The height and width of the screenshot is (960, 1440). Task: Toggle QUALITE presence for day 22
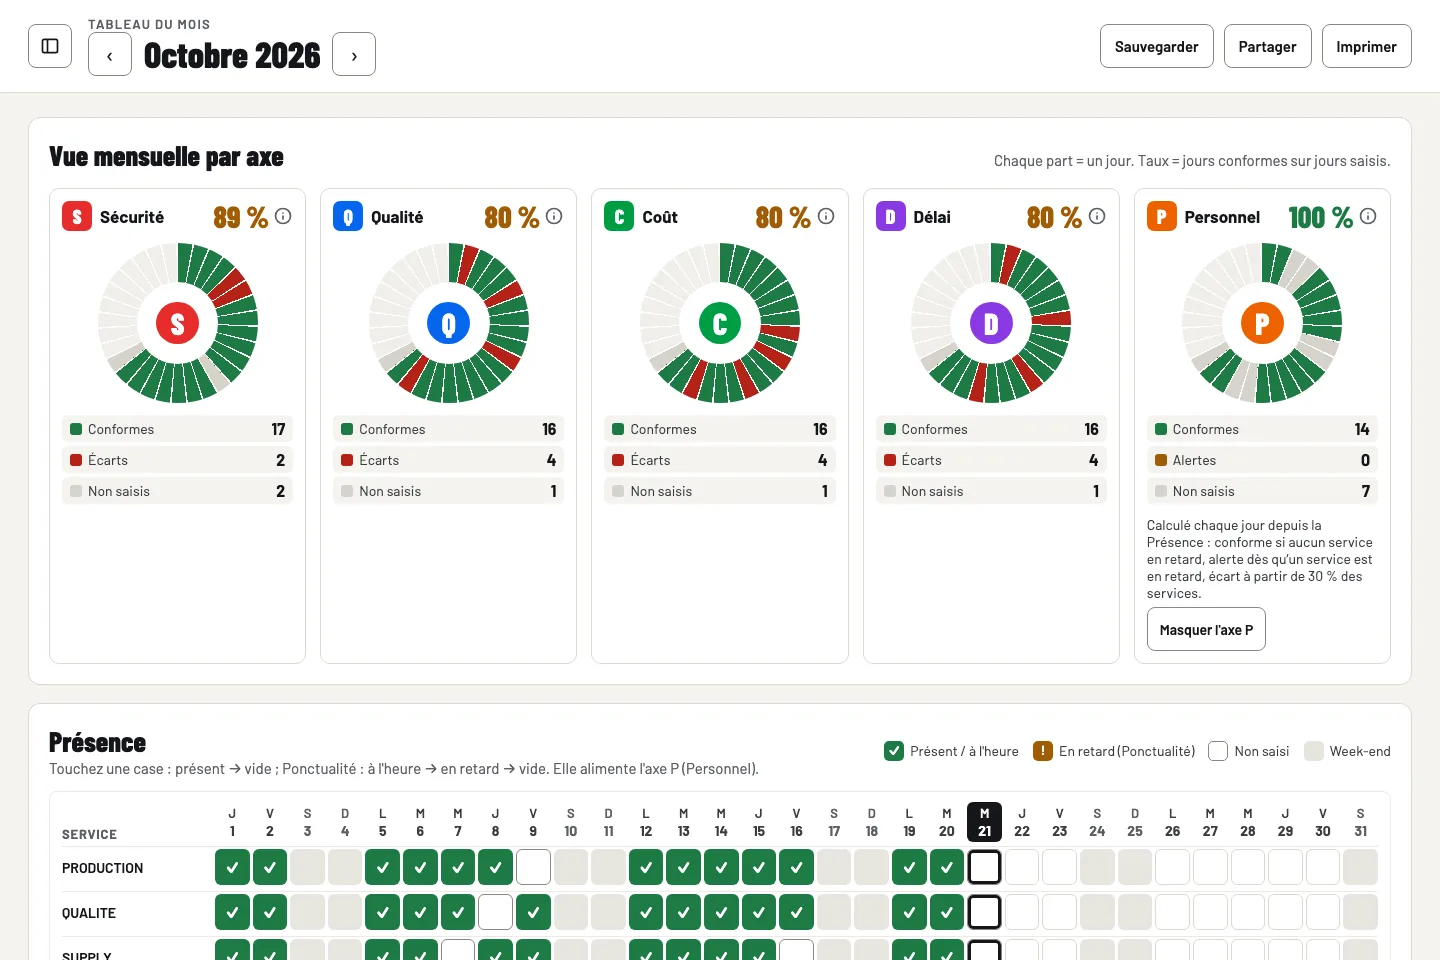1022,912
